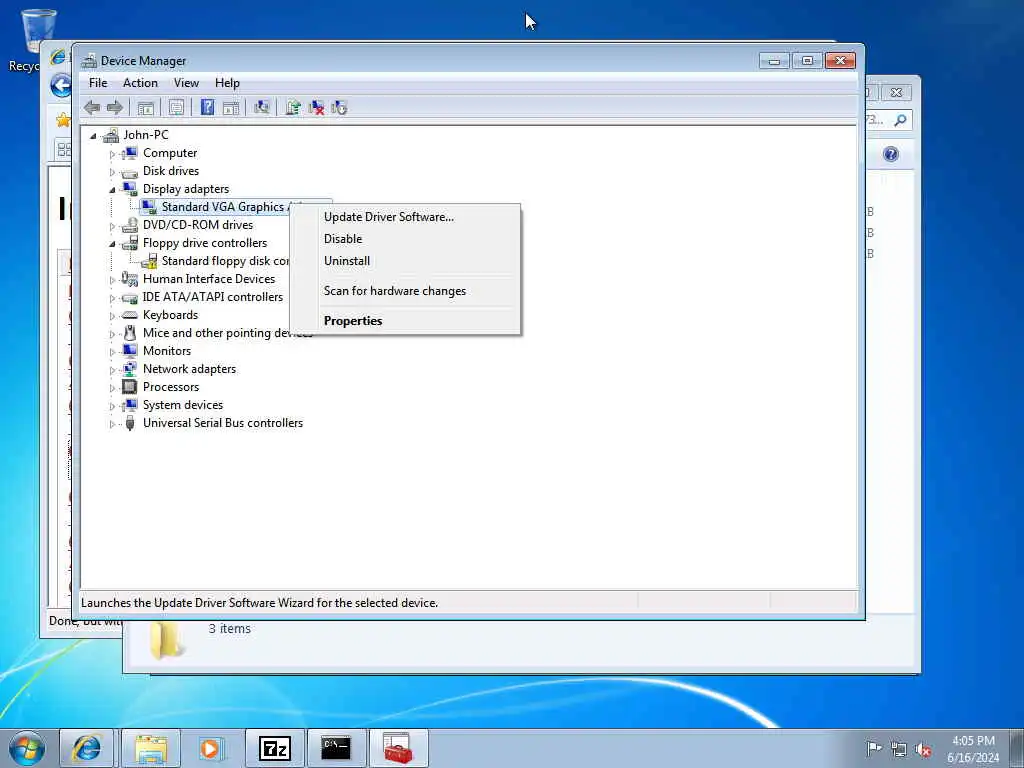Expand the System devices node
Image resolution: width=1024 pixels, height=768 pixels.
[x=112, y=406]
